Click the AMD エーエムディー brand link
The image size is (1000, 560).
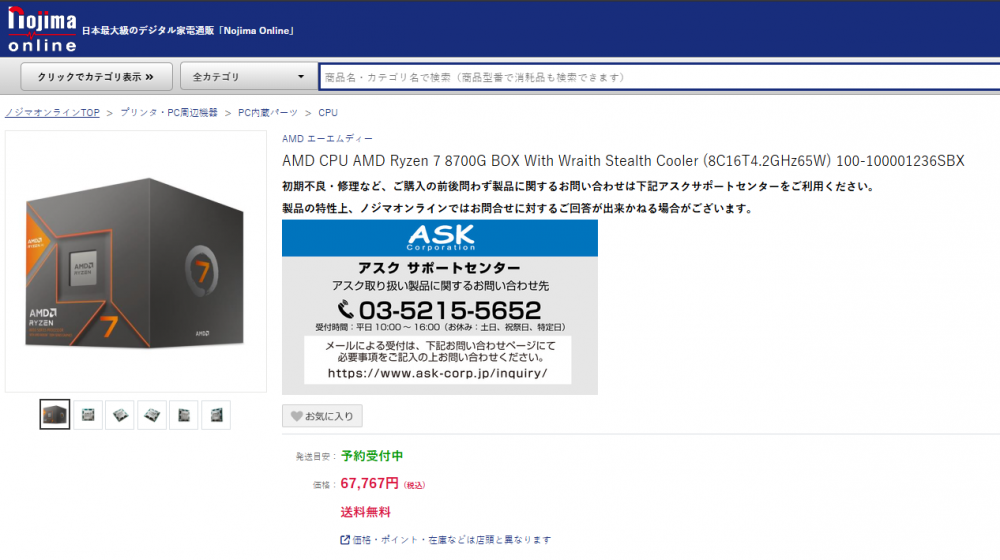click(327, 138)
